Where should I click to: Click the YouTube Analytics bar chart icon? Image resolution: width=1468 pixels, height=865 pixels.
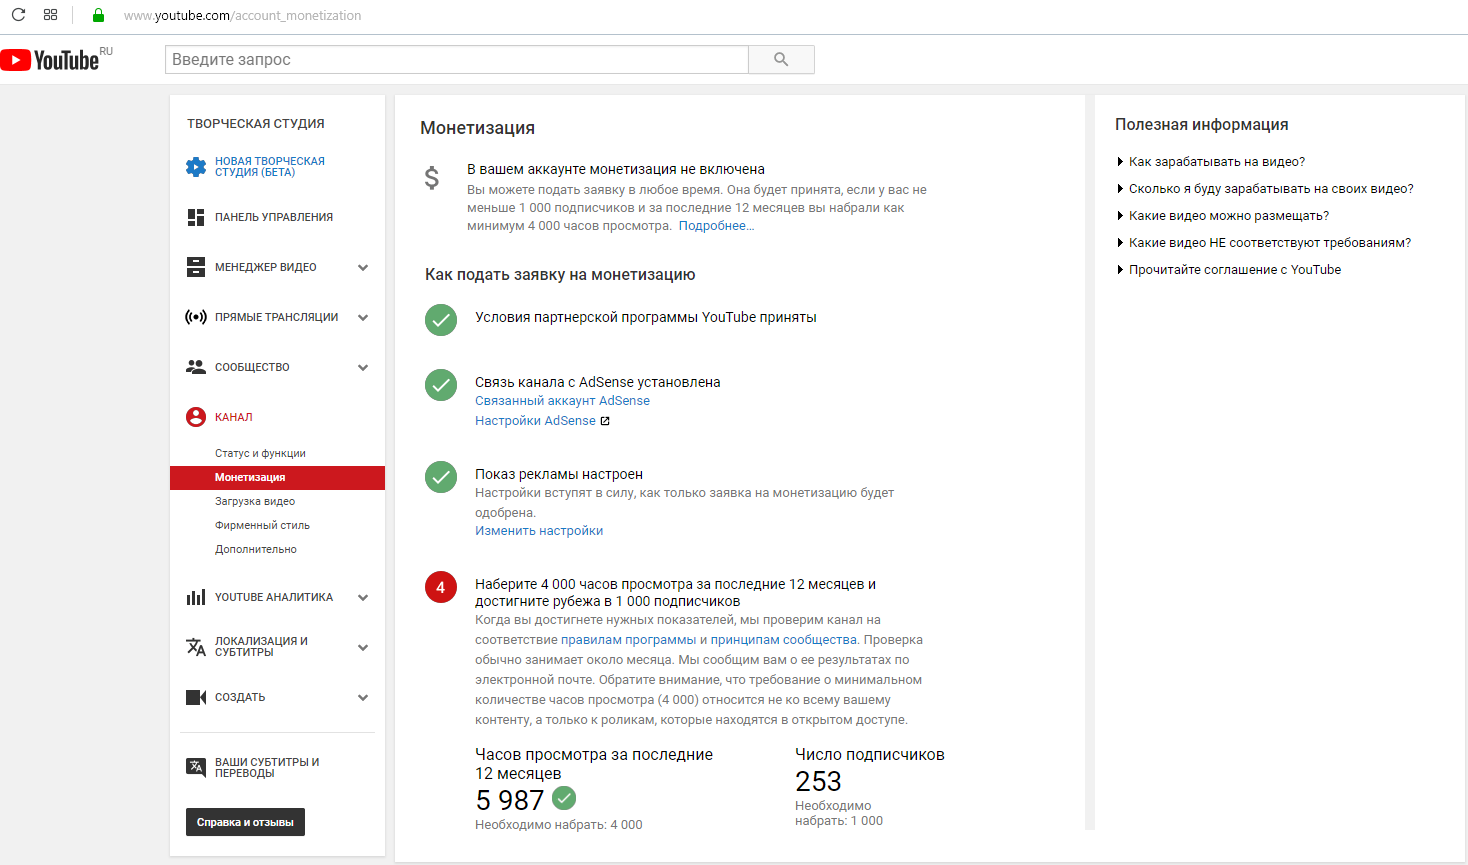196,597
